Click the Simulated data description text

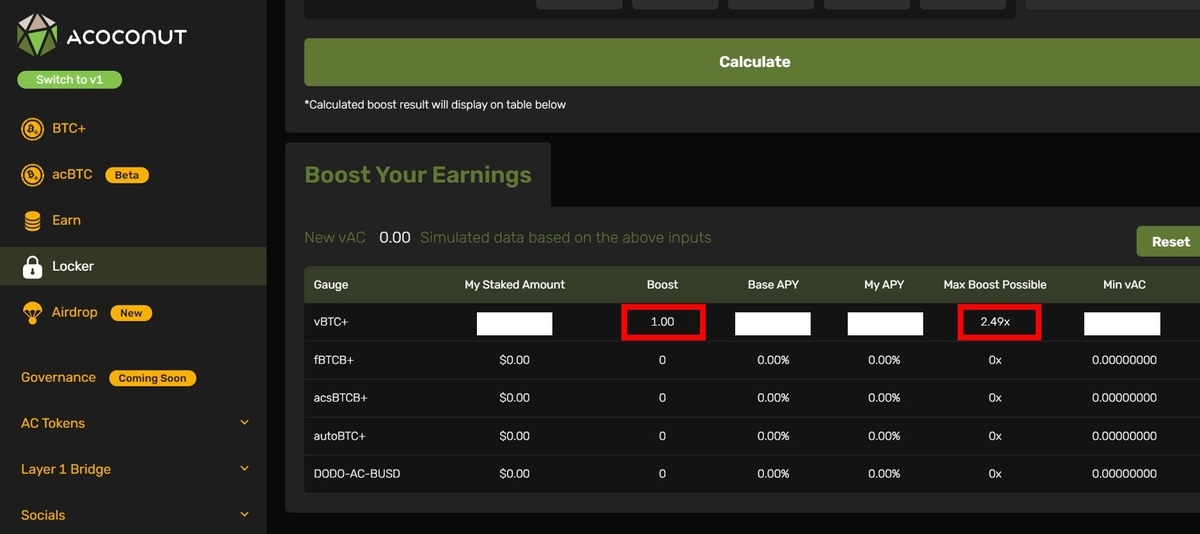[x=566, y=238]
